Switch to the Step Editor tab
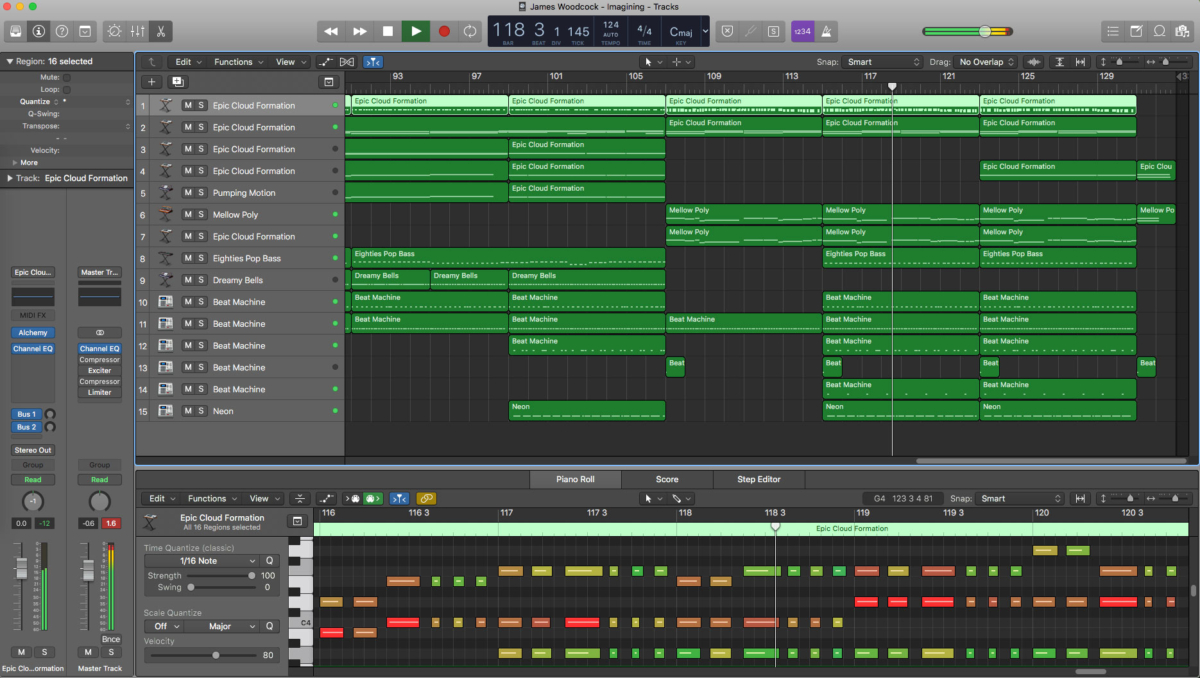The image size is (1200, 678). [x=759, y=479]
